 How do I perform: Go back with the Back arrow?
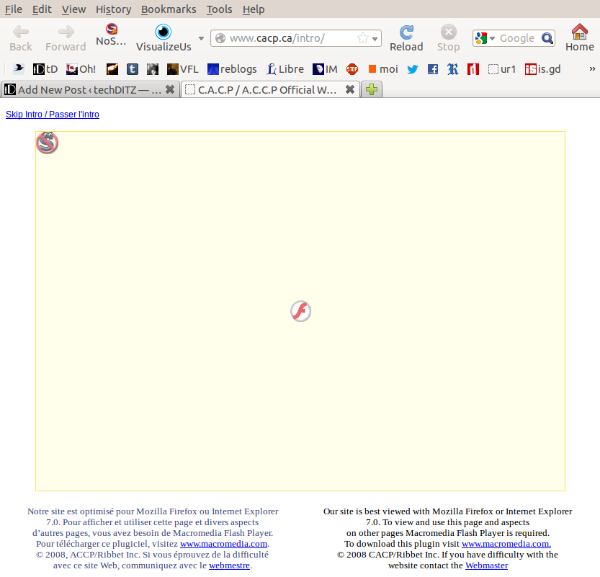(x=21, y=38)
